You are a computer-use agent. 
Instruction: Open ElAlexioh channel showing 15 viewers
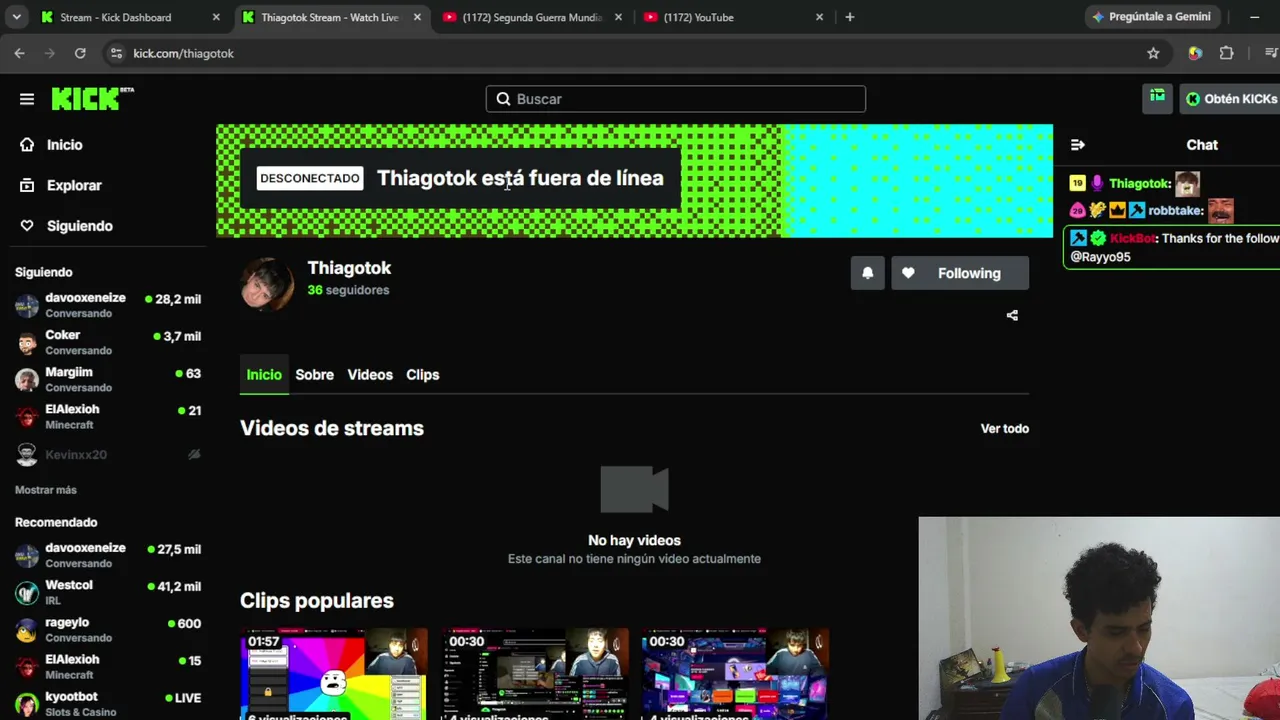click(107, 666)
